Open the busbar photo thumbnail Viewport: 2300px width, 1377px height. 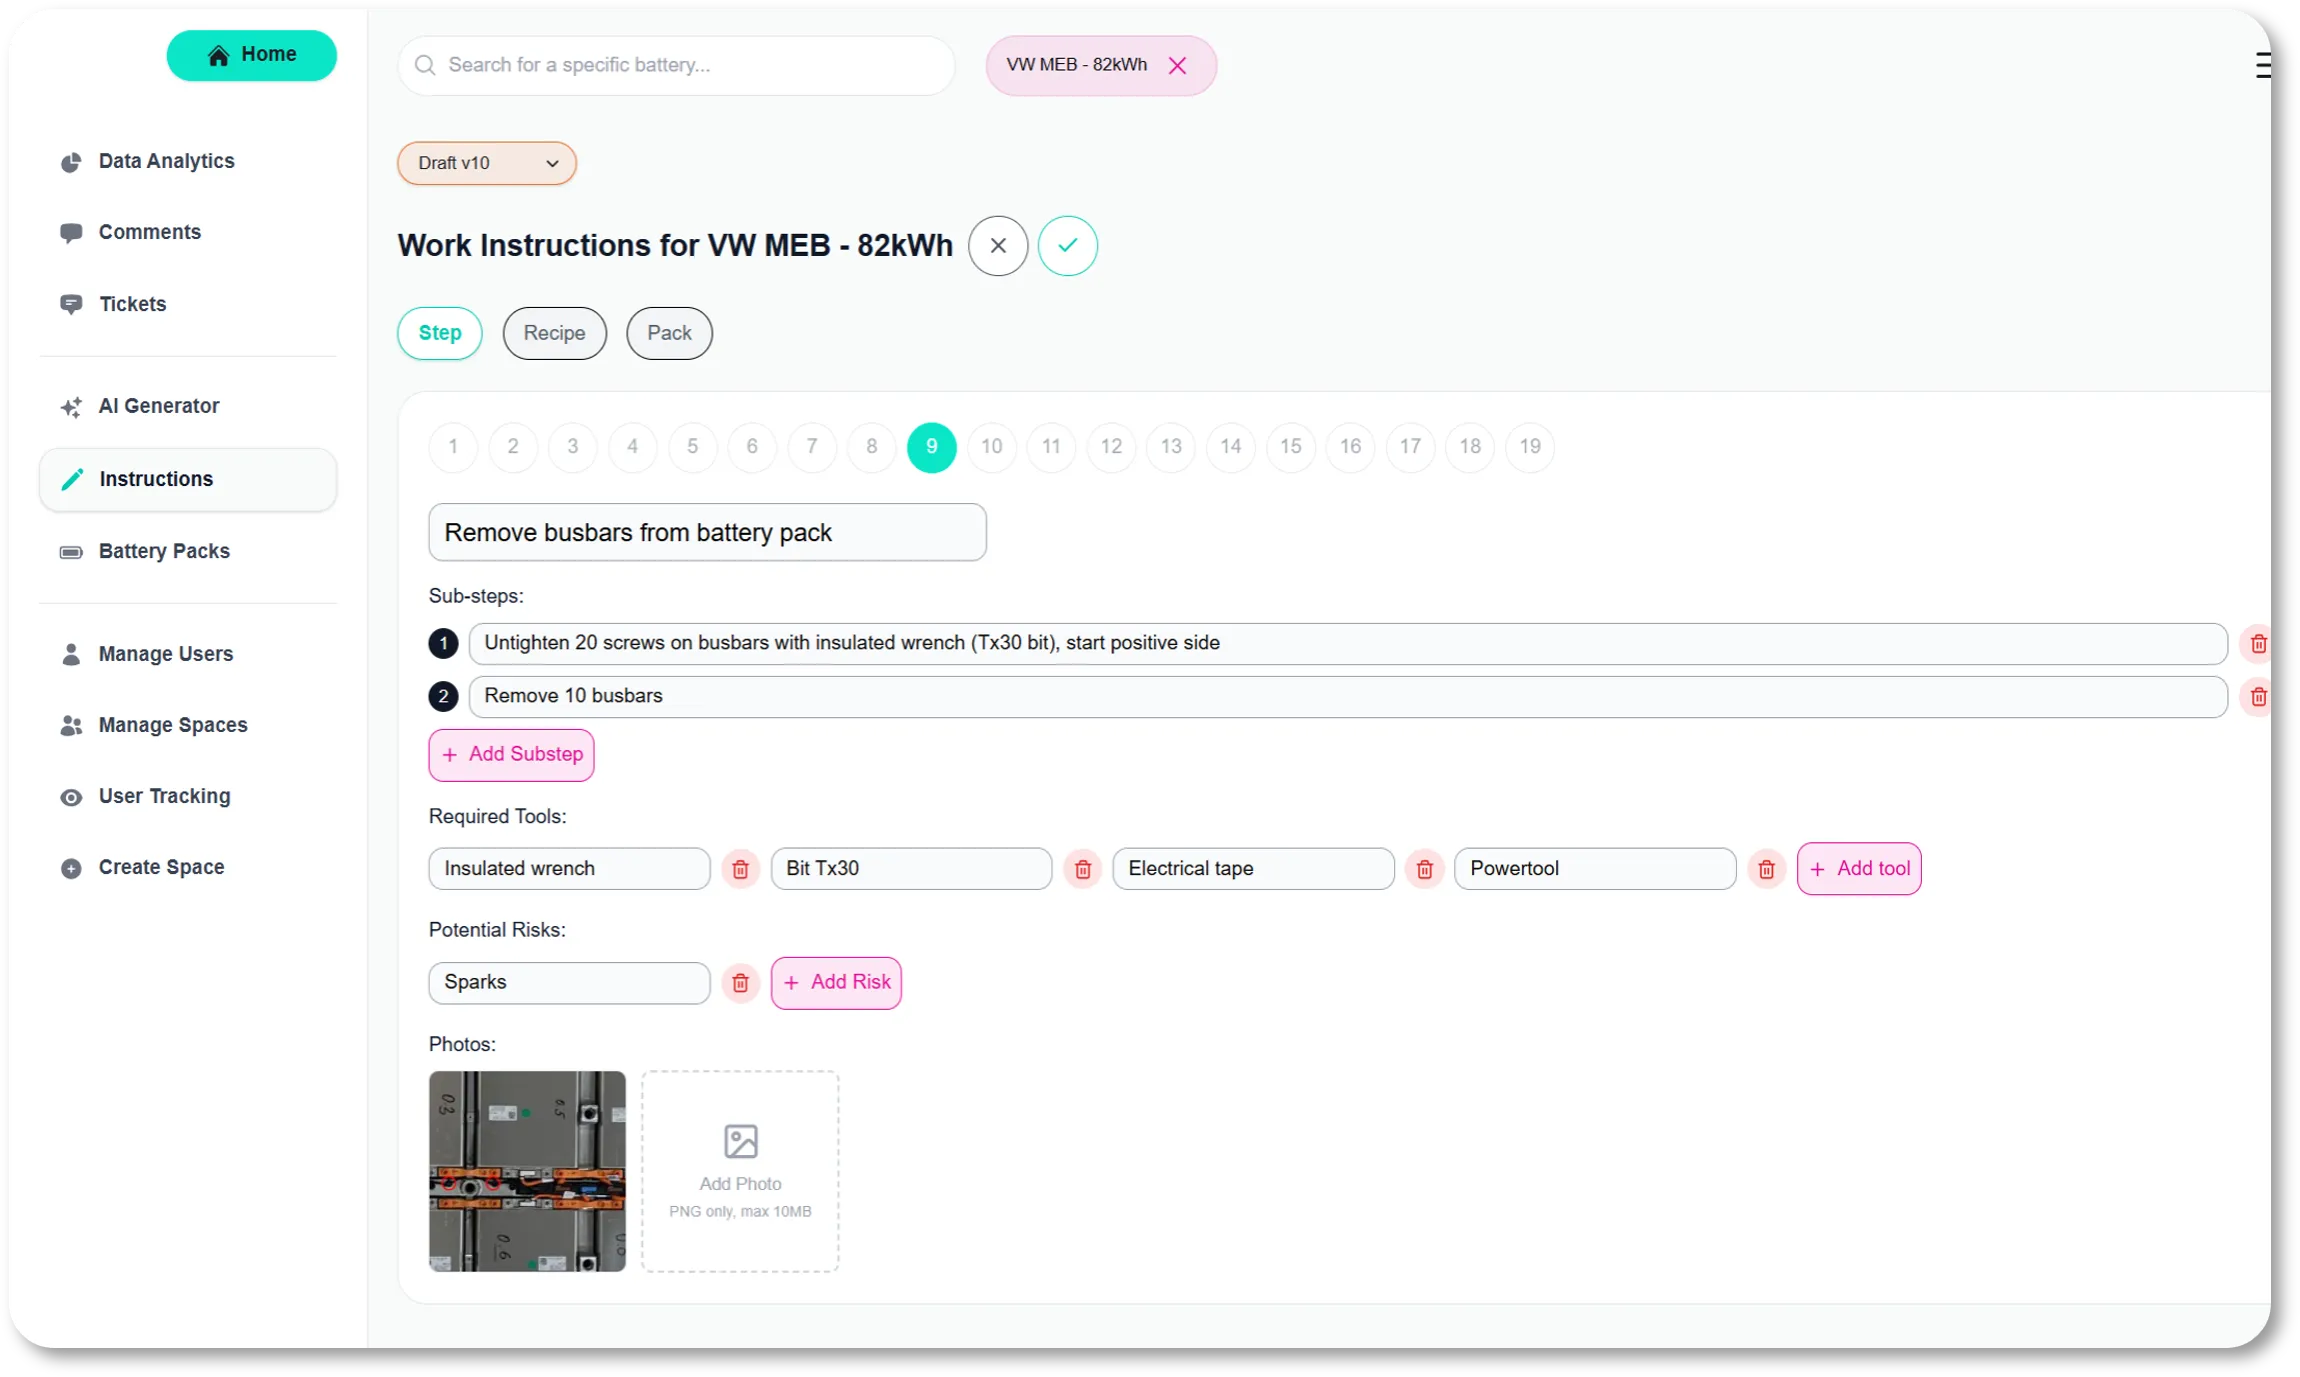coord(527,1172)
